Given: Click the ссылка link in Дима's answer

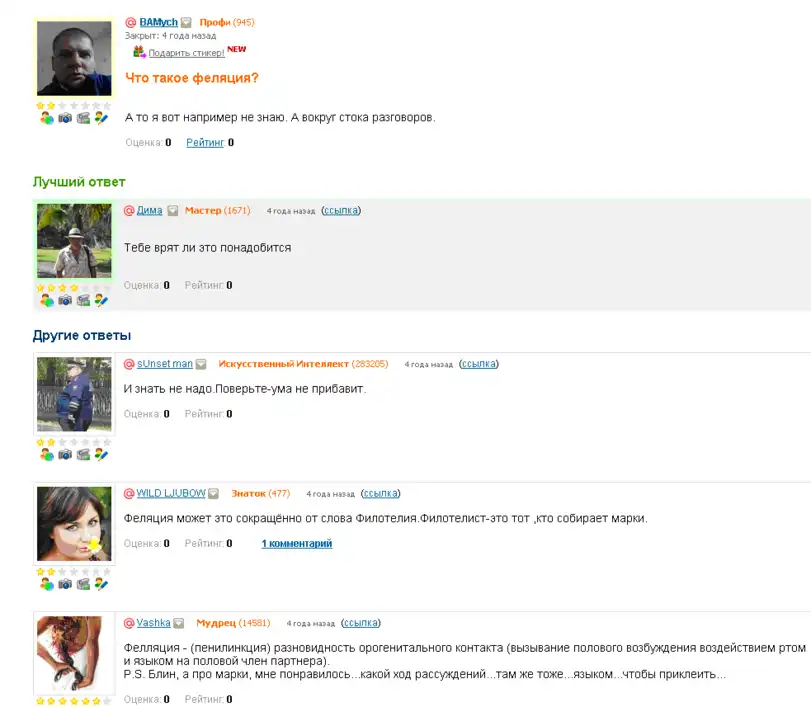Looking at the screenshot, I should (341, 210).
